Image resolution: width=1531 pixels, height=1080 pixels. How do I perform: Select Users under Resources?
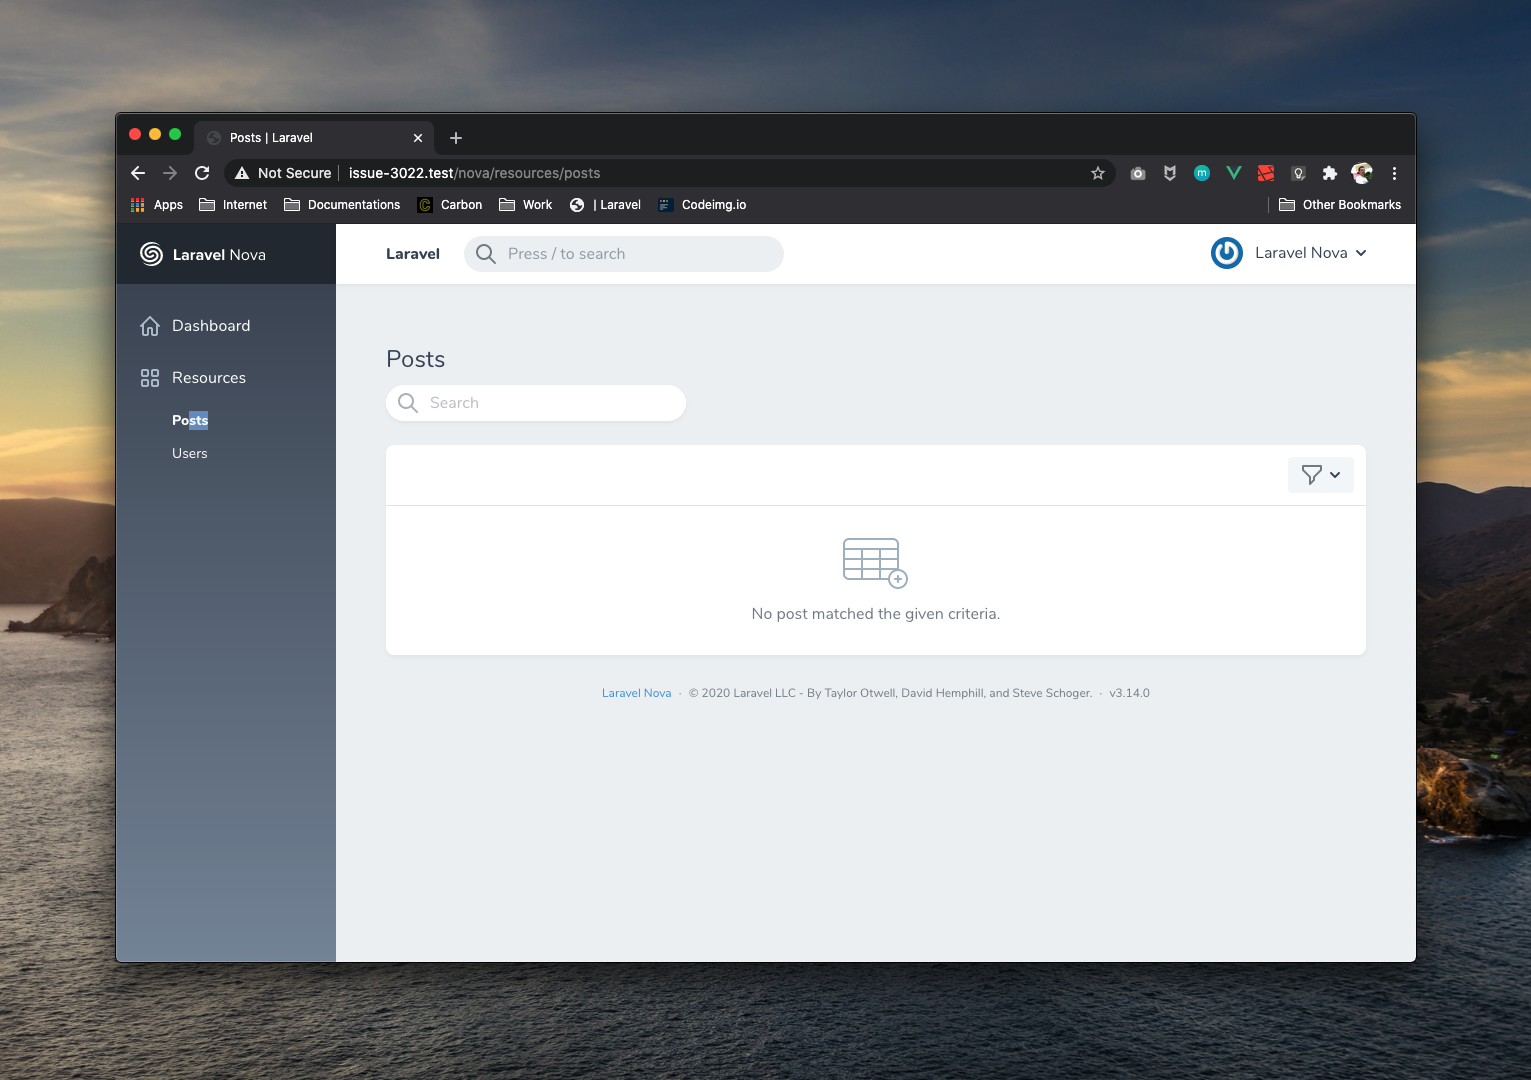(x=189, y=453)
